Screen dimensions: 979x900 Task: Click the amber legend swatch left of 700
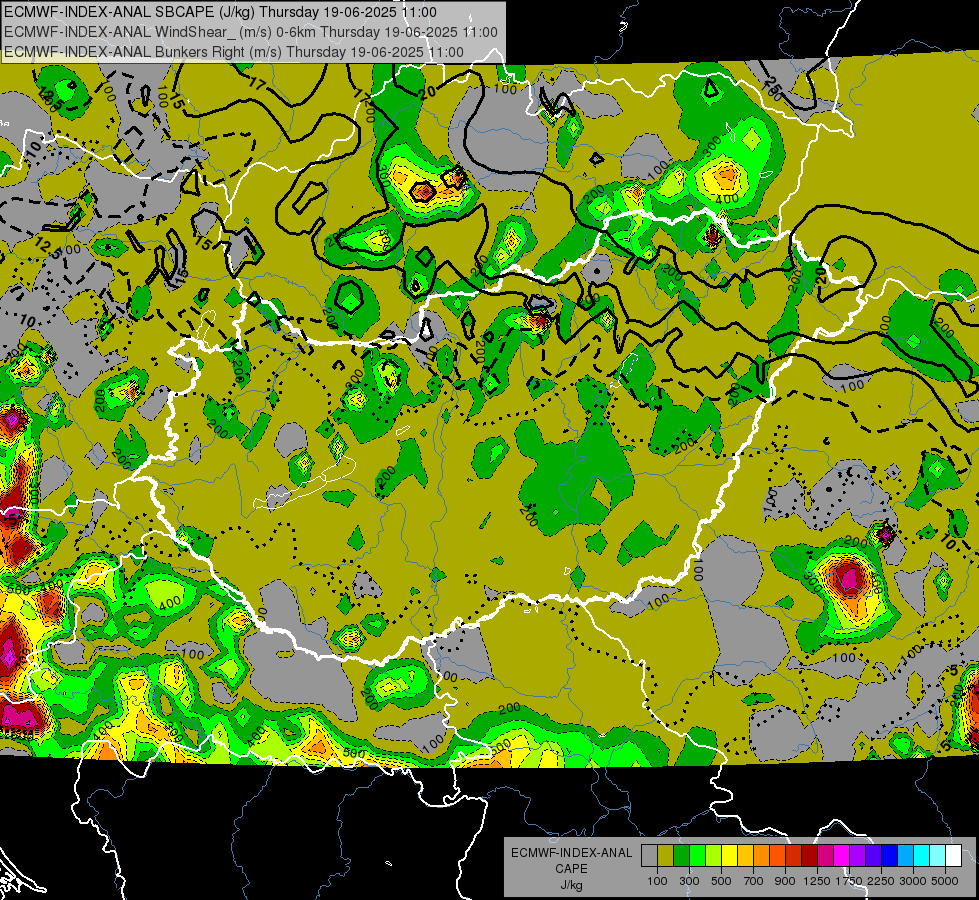coord(745,856)
